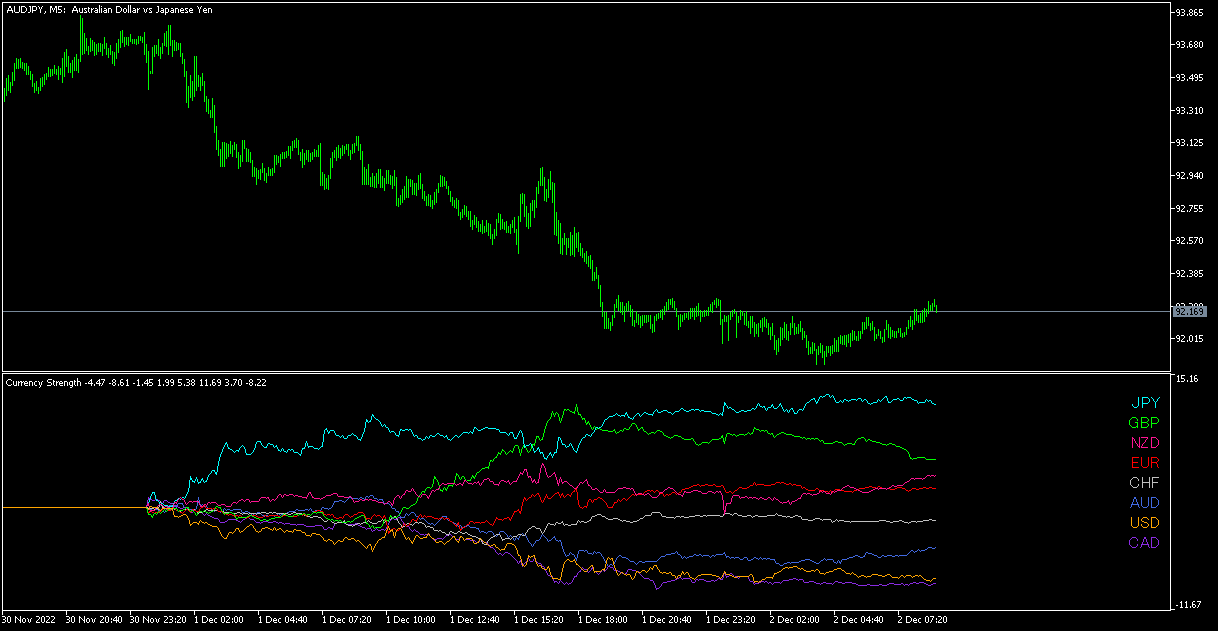
Task: Select the EUR legend label
Action: point(1144,463)
